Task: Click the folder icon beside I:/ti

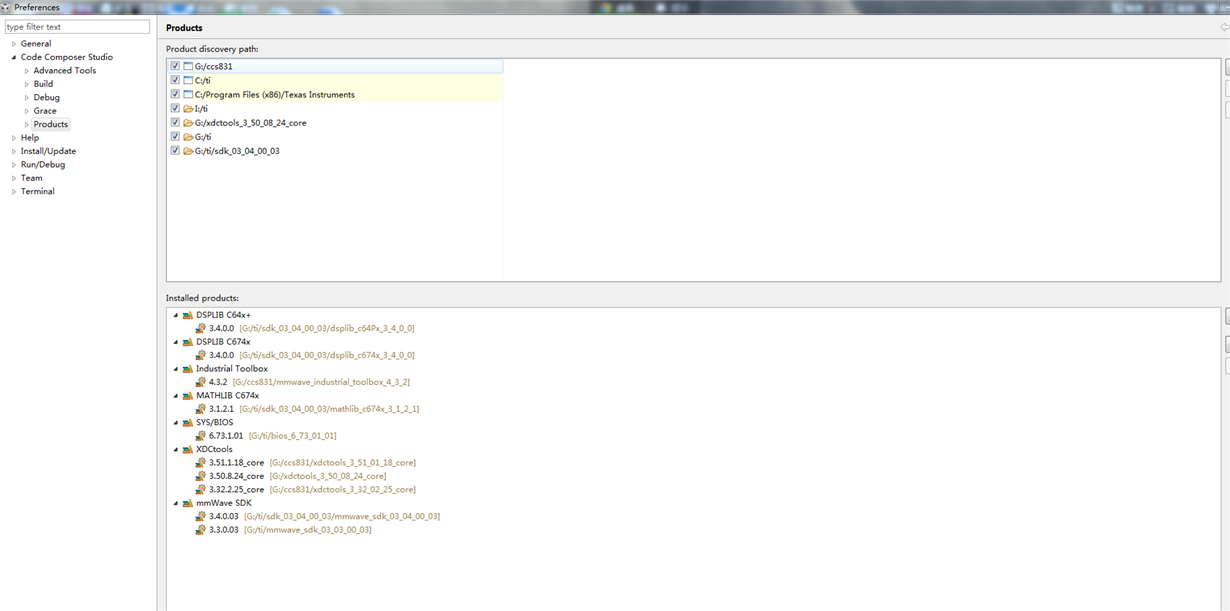Action: [188, 109]
